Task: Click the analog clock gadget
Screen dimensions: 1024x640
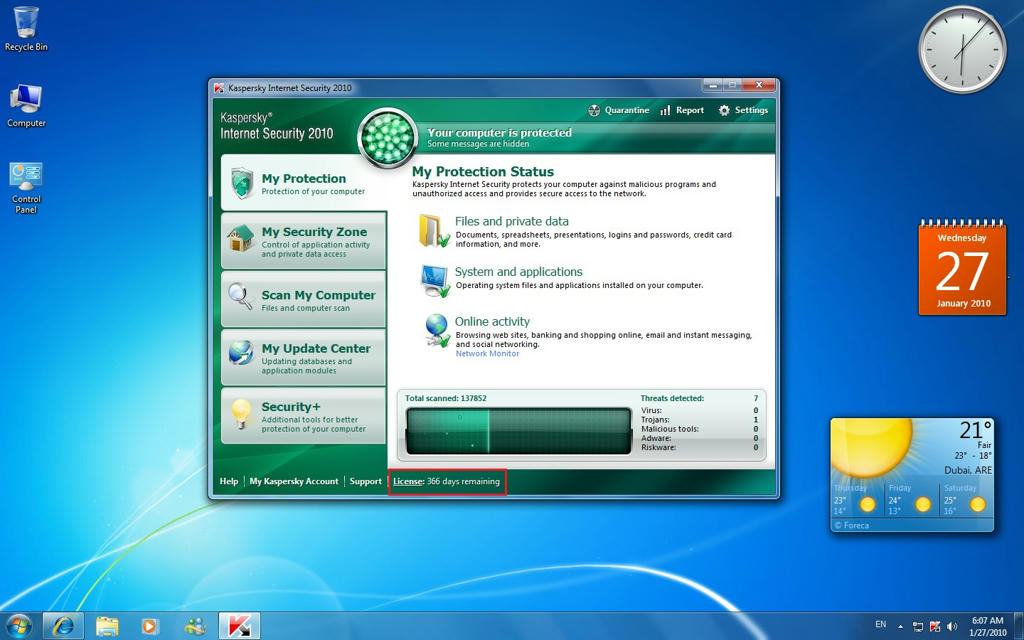Action: (963, 50)
